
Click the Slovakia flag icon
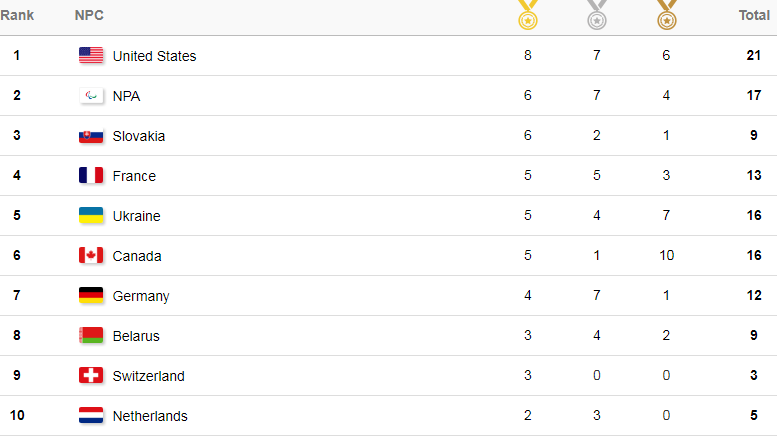(91, 136)
